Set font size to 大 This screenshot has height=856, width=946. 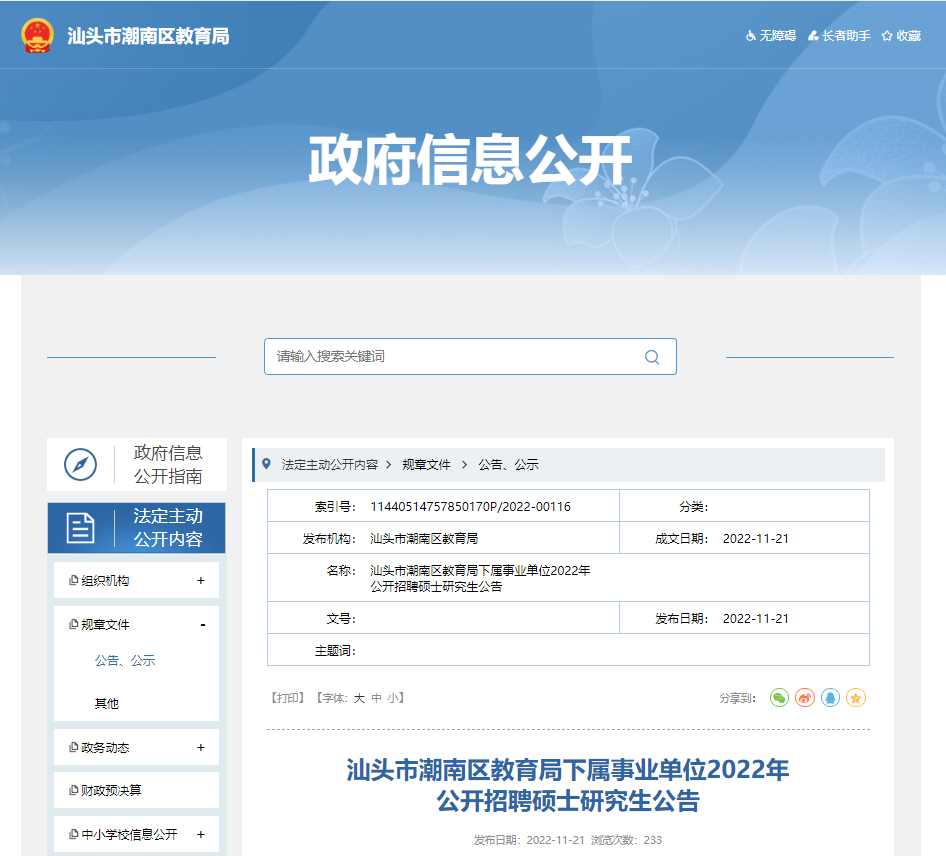359,698
